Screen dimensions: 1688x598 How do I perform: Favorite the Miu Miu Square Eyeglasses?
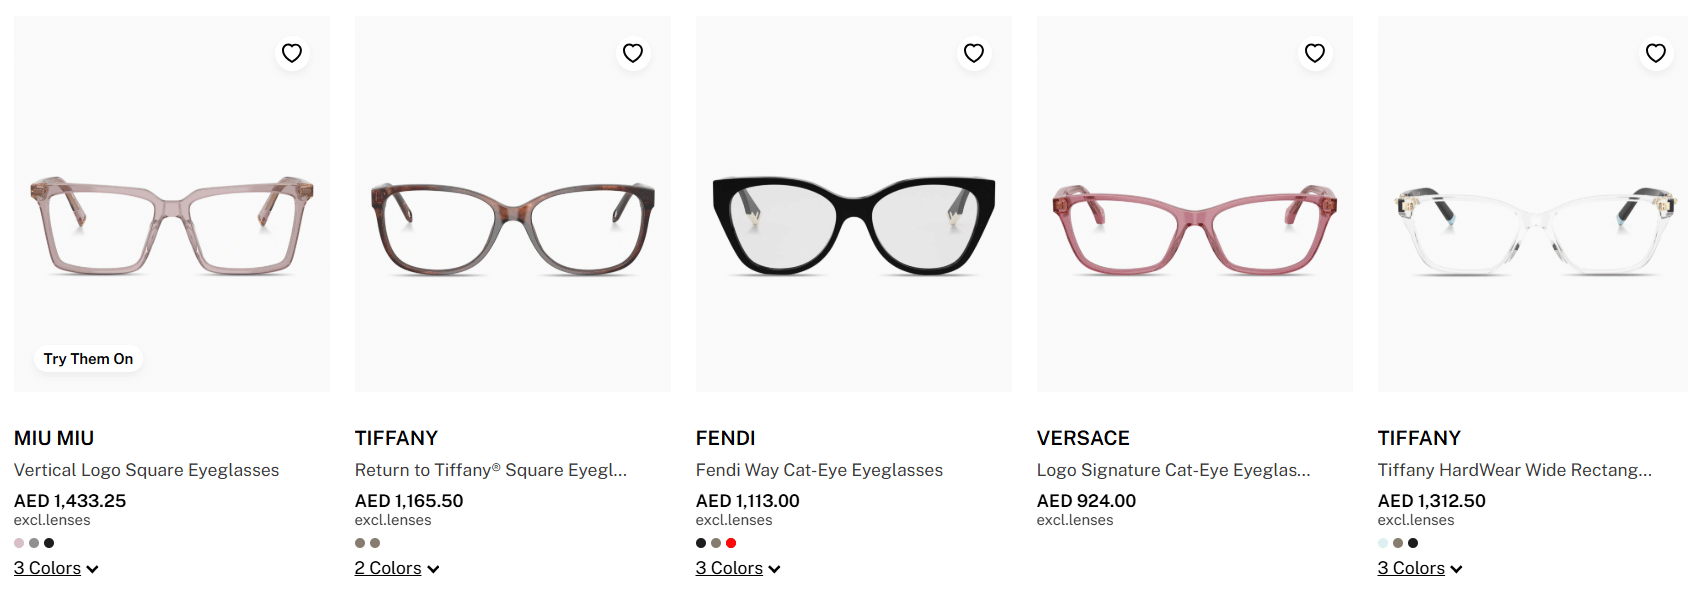click(x=292, y=53)
